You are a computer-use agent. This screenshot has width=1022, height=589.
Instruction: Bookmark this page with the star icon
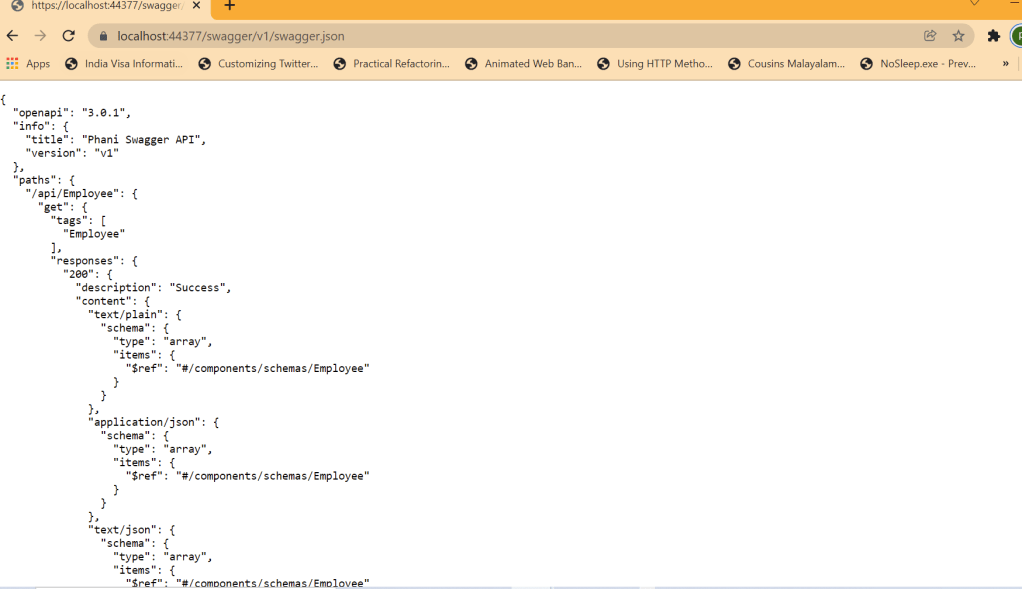(958, 36)
